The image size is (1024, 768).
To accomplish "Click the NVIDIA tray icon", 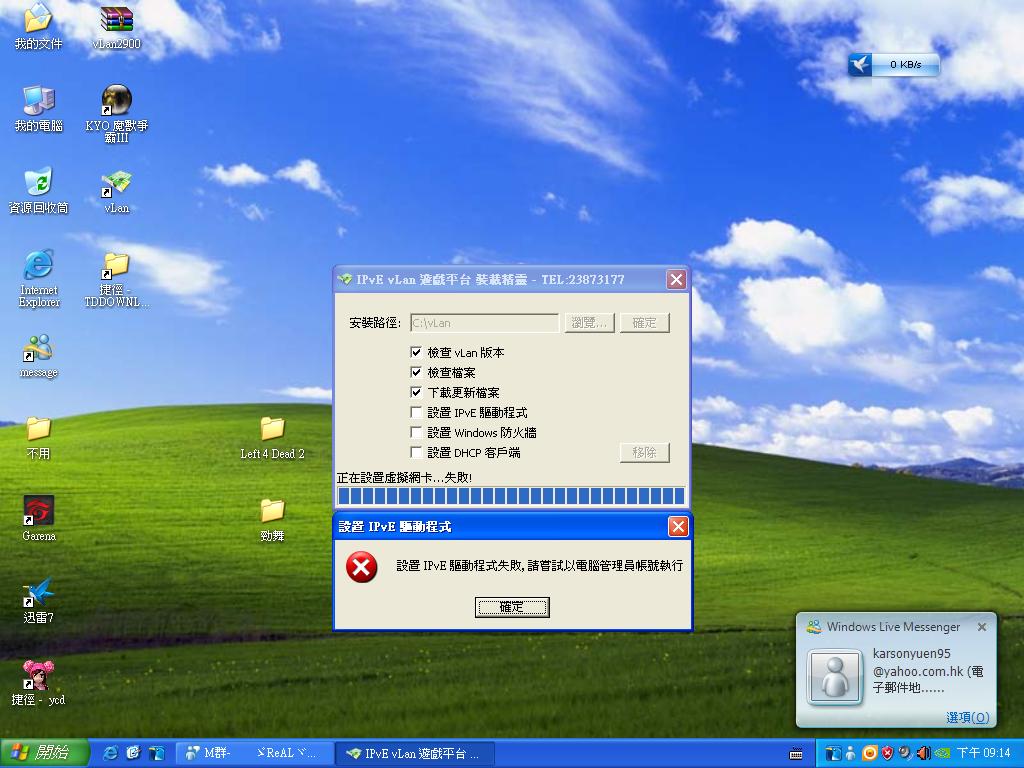I will [941, 753].
